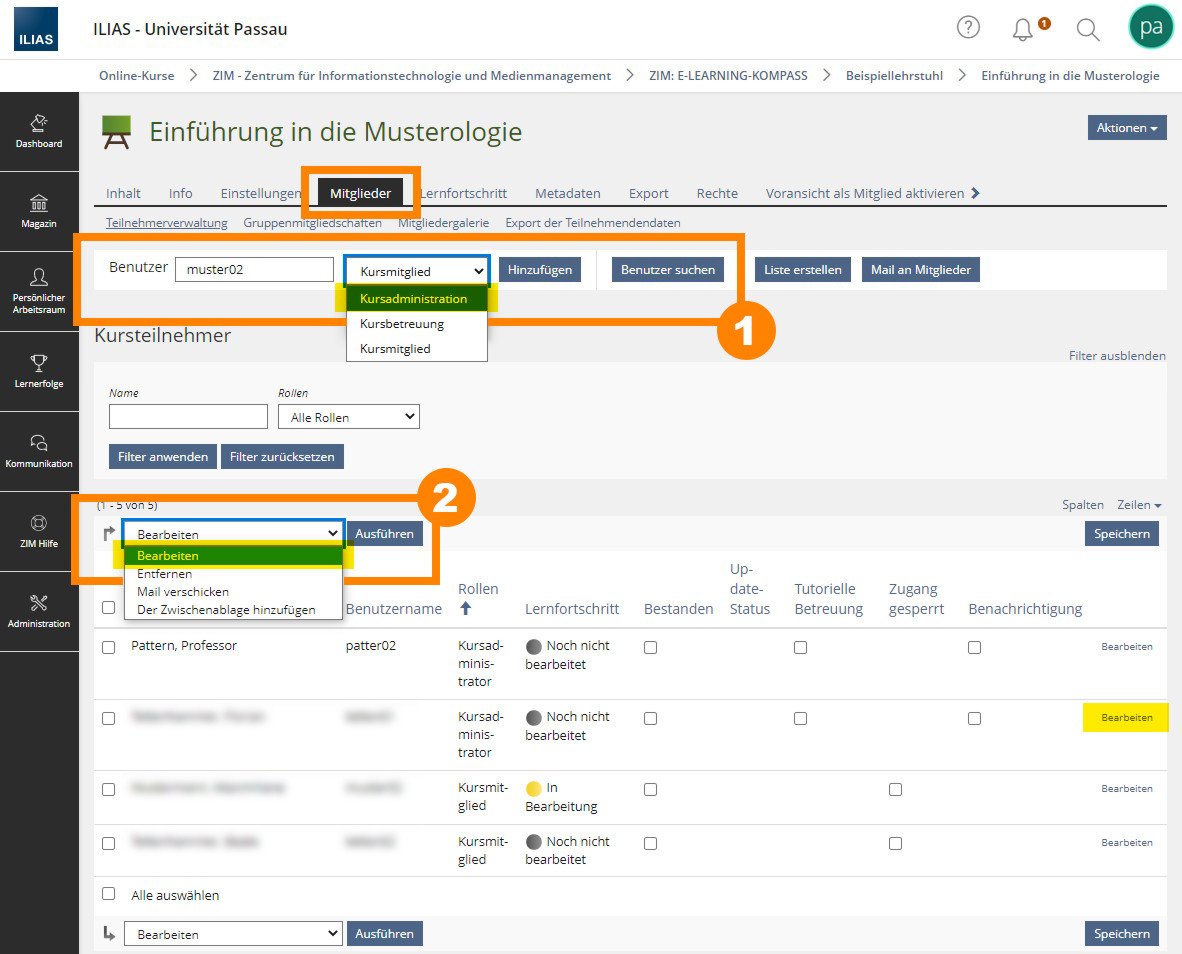Click the search magnifier icon
Viewport: 1182px width, 954px height.
[x=1088, y=29]
